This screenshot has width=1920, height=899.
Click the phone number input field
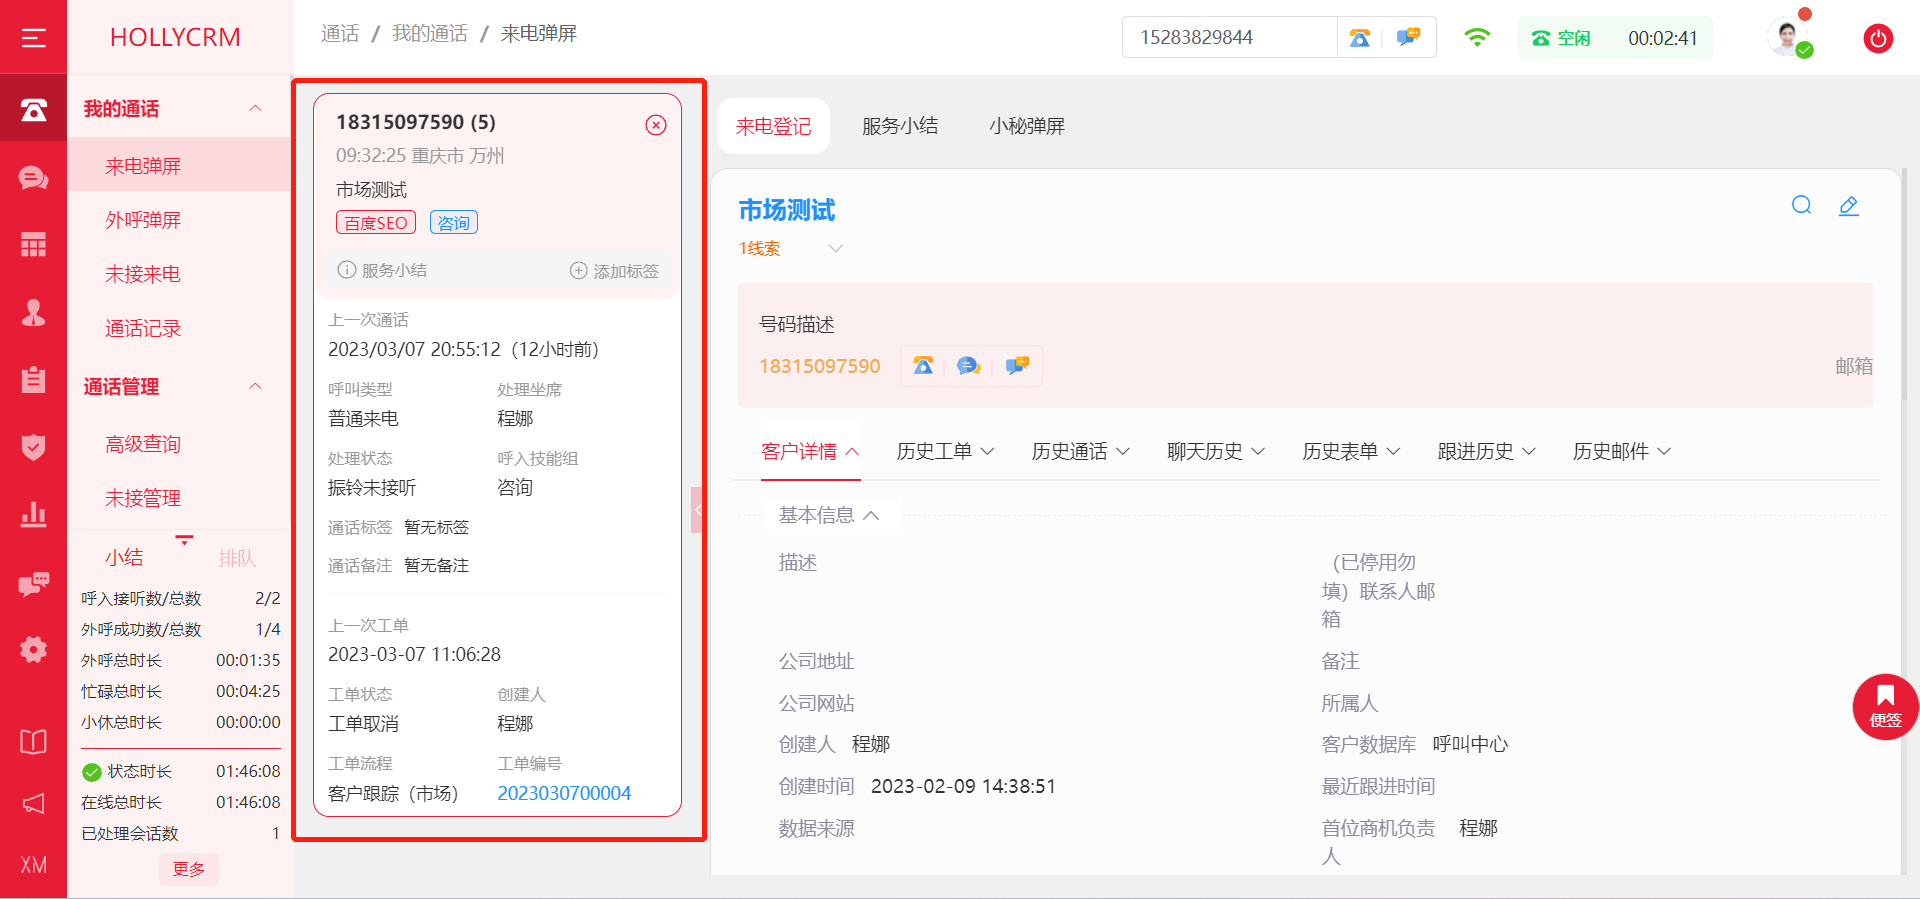(x=1229, y=37)
